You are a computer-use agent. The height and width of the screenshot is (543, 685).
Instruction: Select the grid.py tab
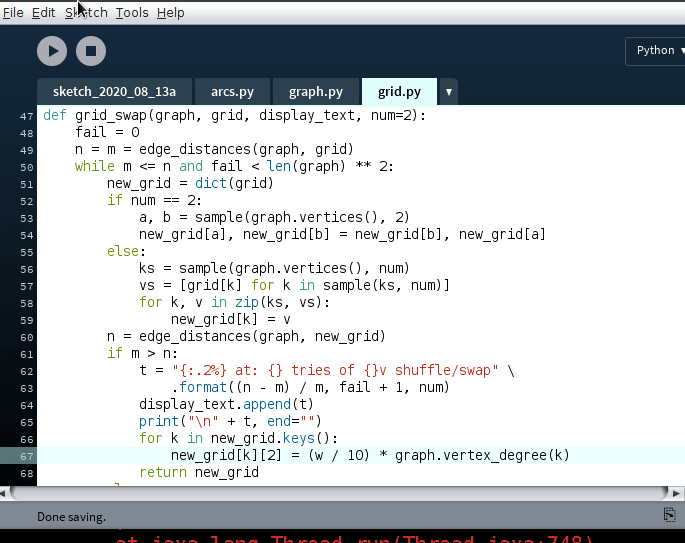tap(399, 92)
